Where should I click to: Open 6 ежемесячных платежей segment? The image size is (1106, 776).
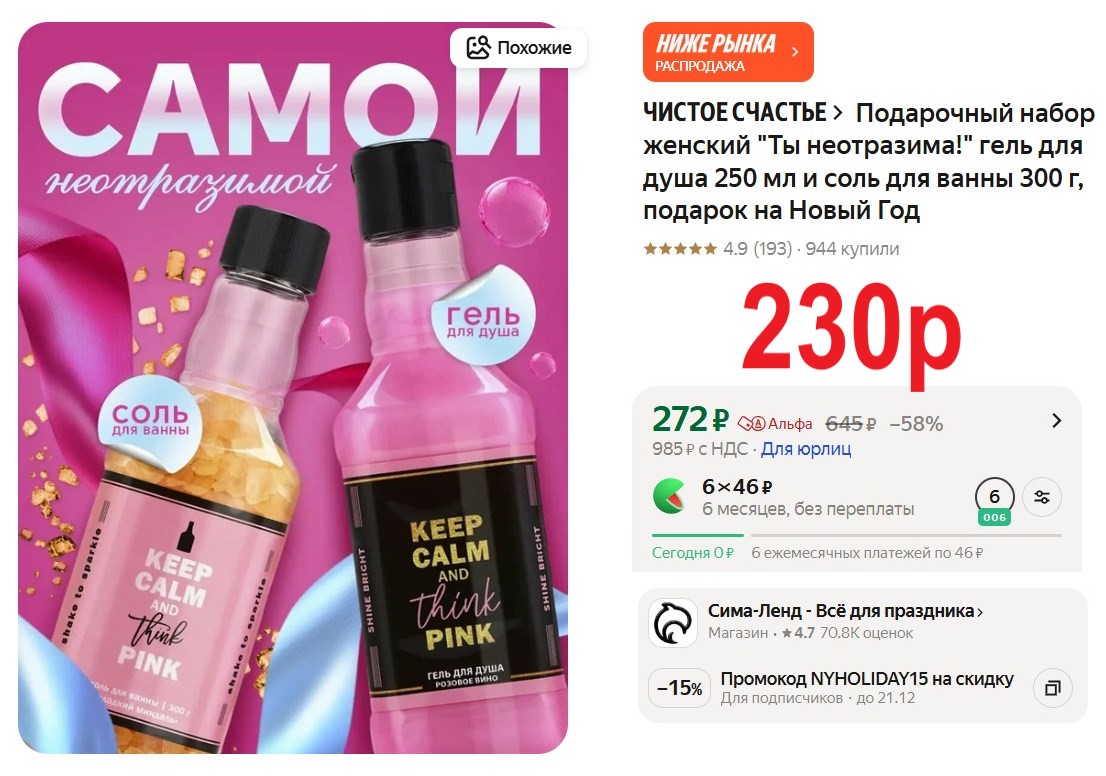pos(867,553)
